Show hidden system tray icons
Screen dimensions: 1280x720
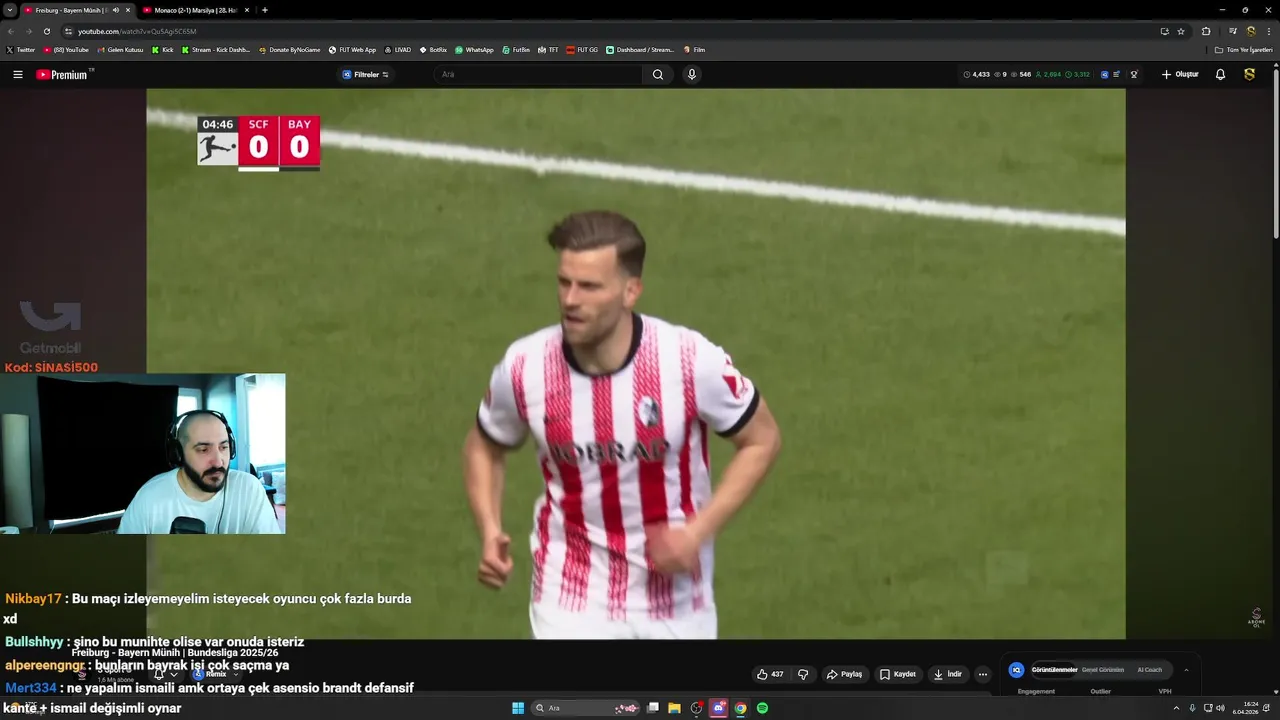pyautogui.click(x=1176, y=708)
